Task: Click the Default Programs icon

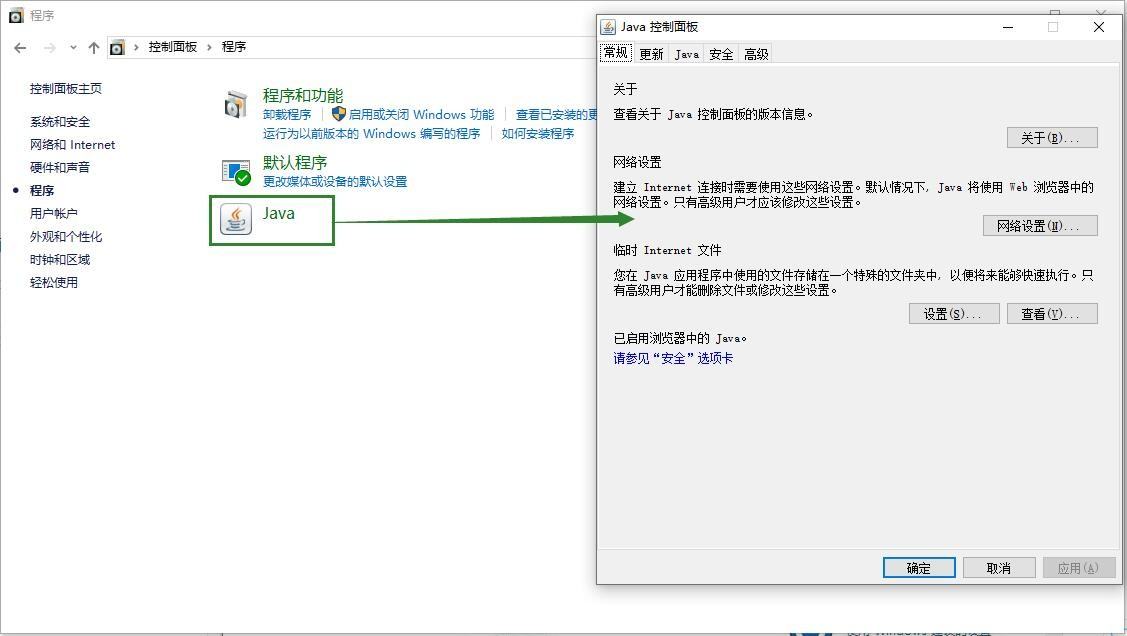Action: (x=236, y=172)
